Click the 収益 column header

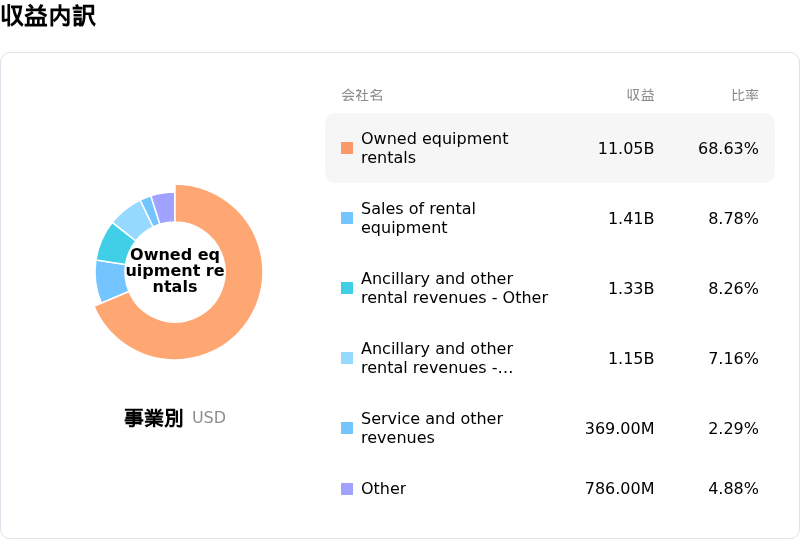640,95
